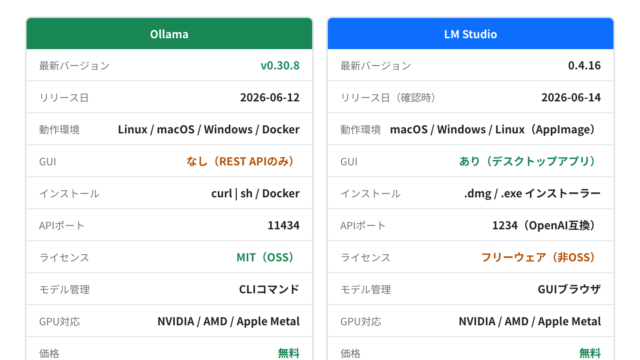This screenshot has width=640, height=360.
Task: Click Ollama API port 11434
Action: coord(284,225)
